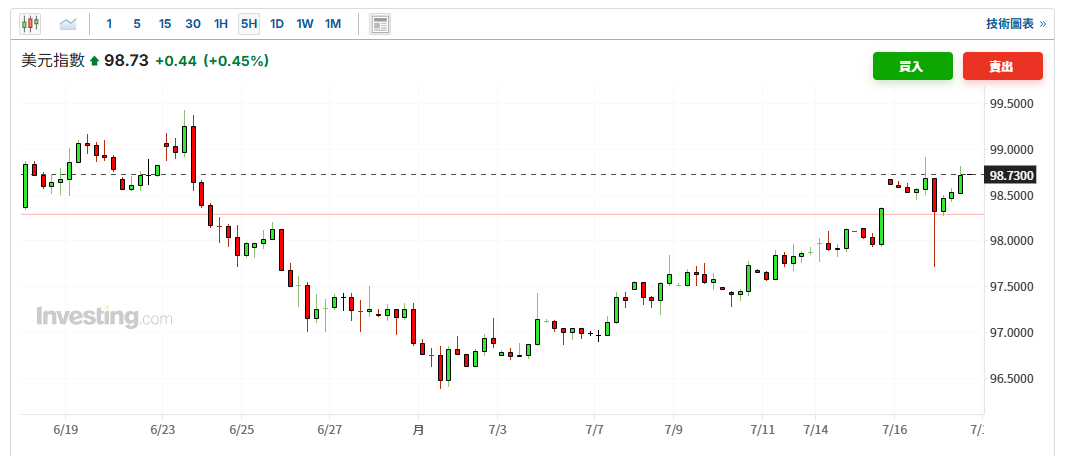Click the 7/16 date axis marker
This screenshot has height=456, width=1066.
tap(894, 430)
